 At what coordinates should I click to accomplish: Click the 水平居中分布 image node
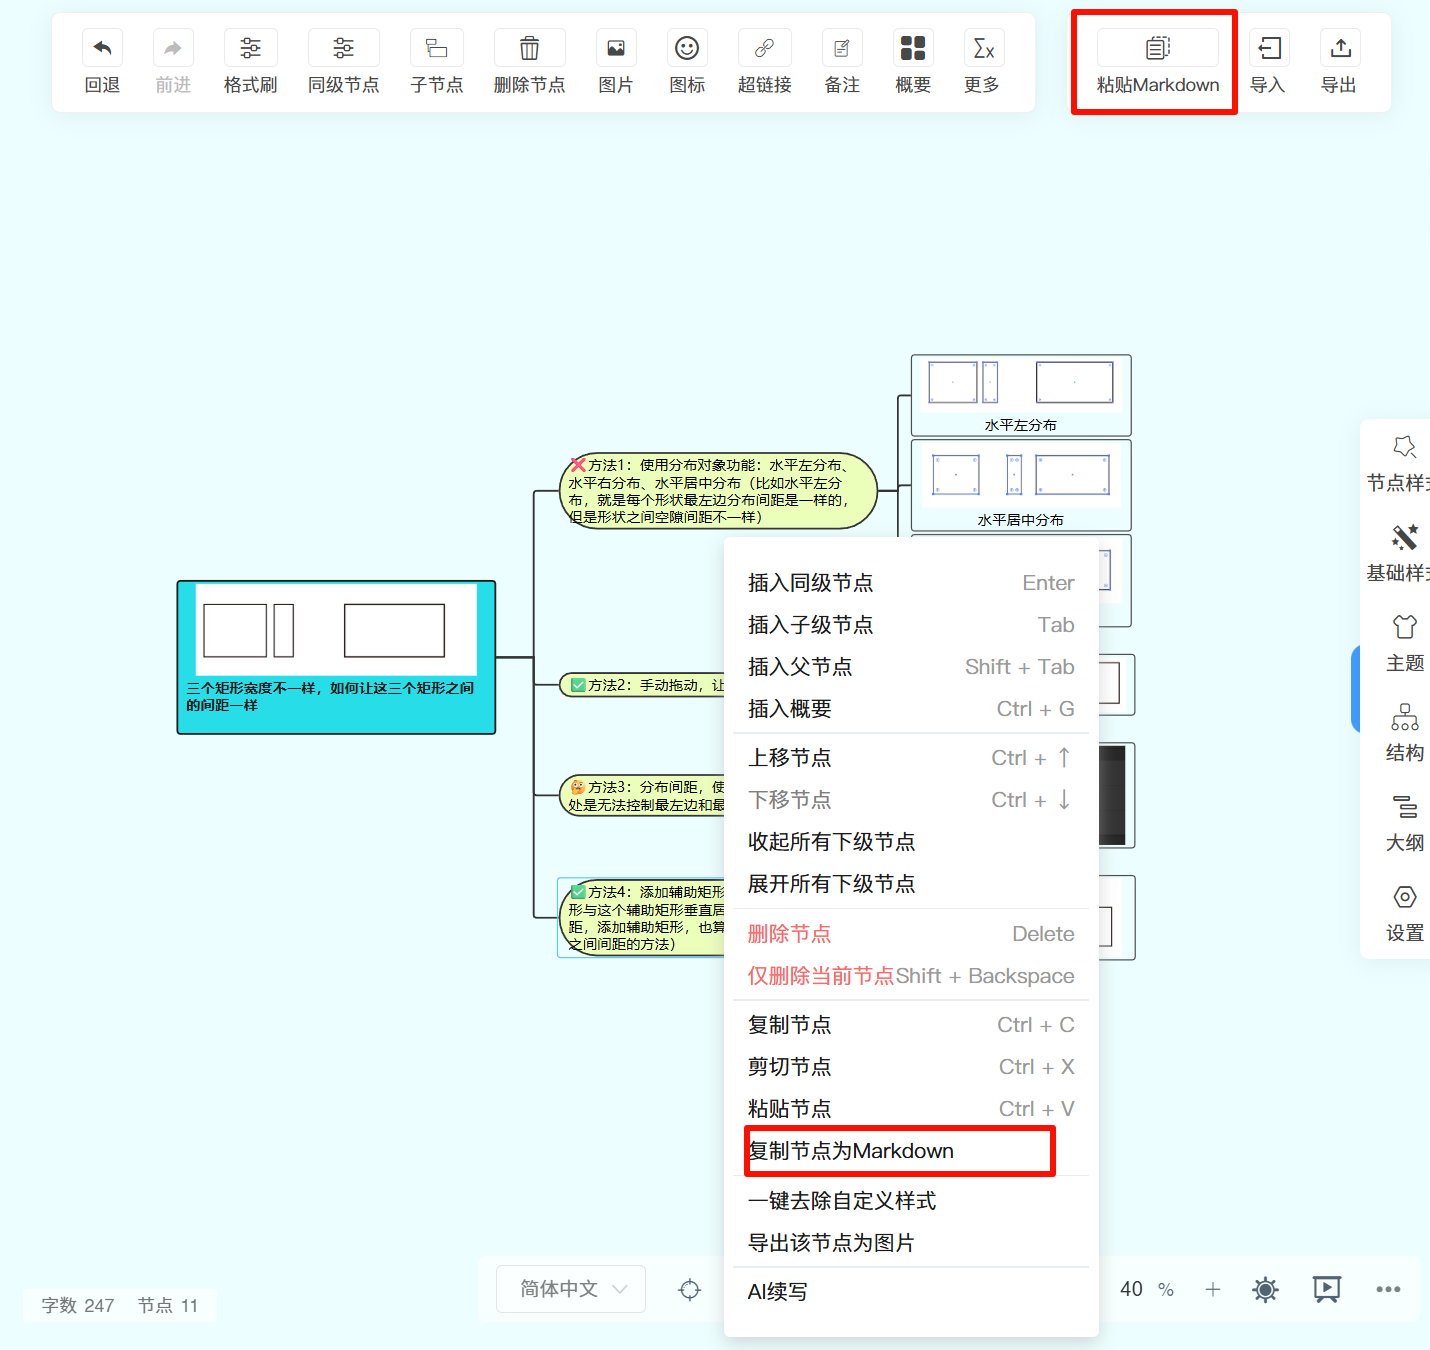(1021, 485)
